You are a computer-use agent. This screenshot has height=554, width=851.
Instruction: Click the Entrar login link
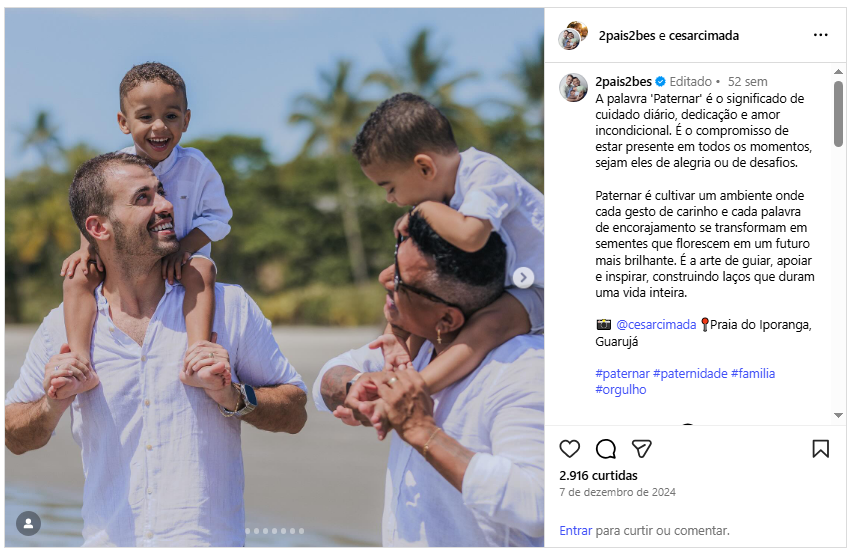[575, 530]
